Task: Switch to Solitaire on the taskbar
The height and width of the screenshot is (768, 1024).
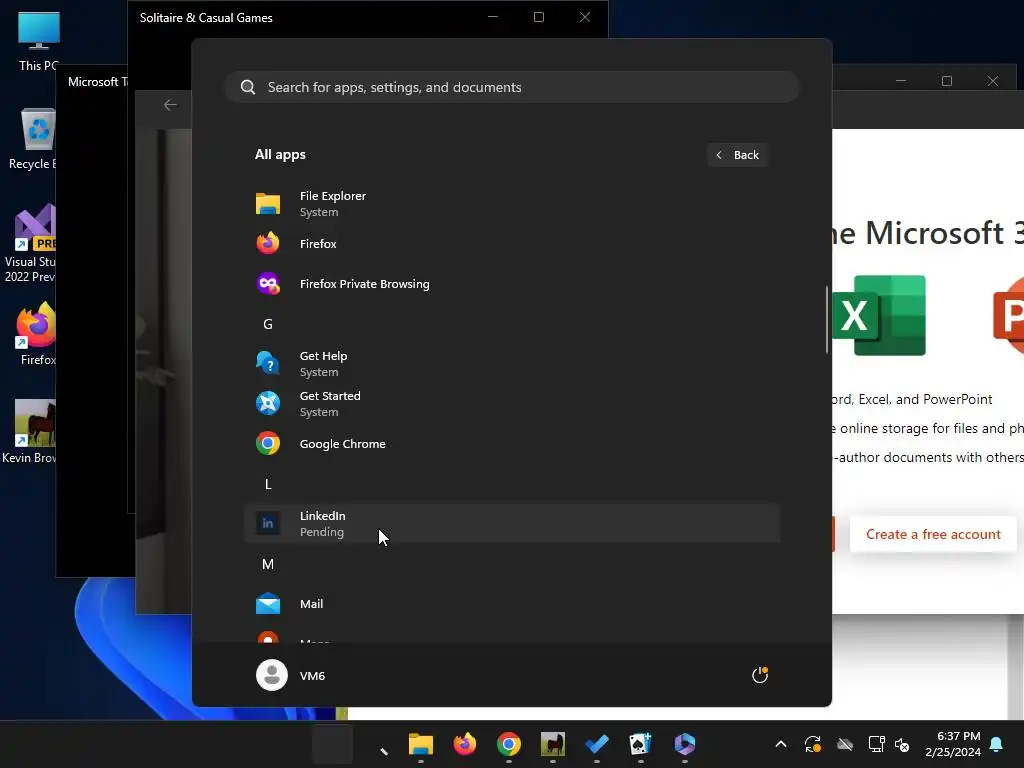Action: pos(641,744)
